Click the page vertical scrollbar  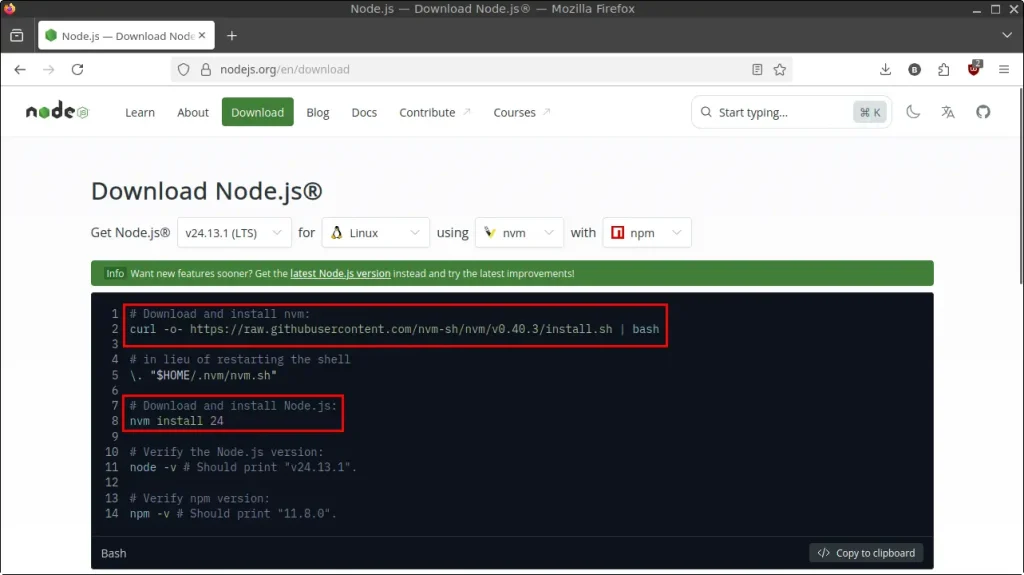[1020, 186]
